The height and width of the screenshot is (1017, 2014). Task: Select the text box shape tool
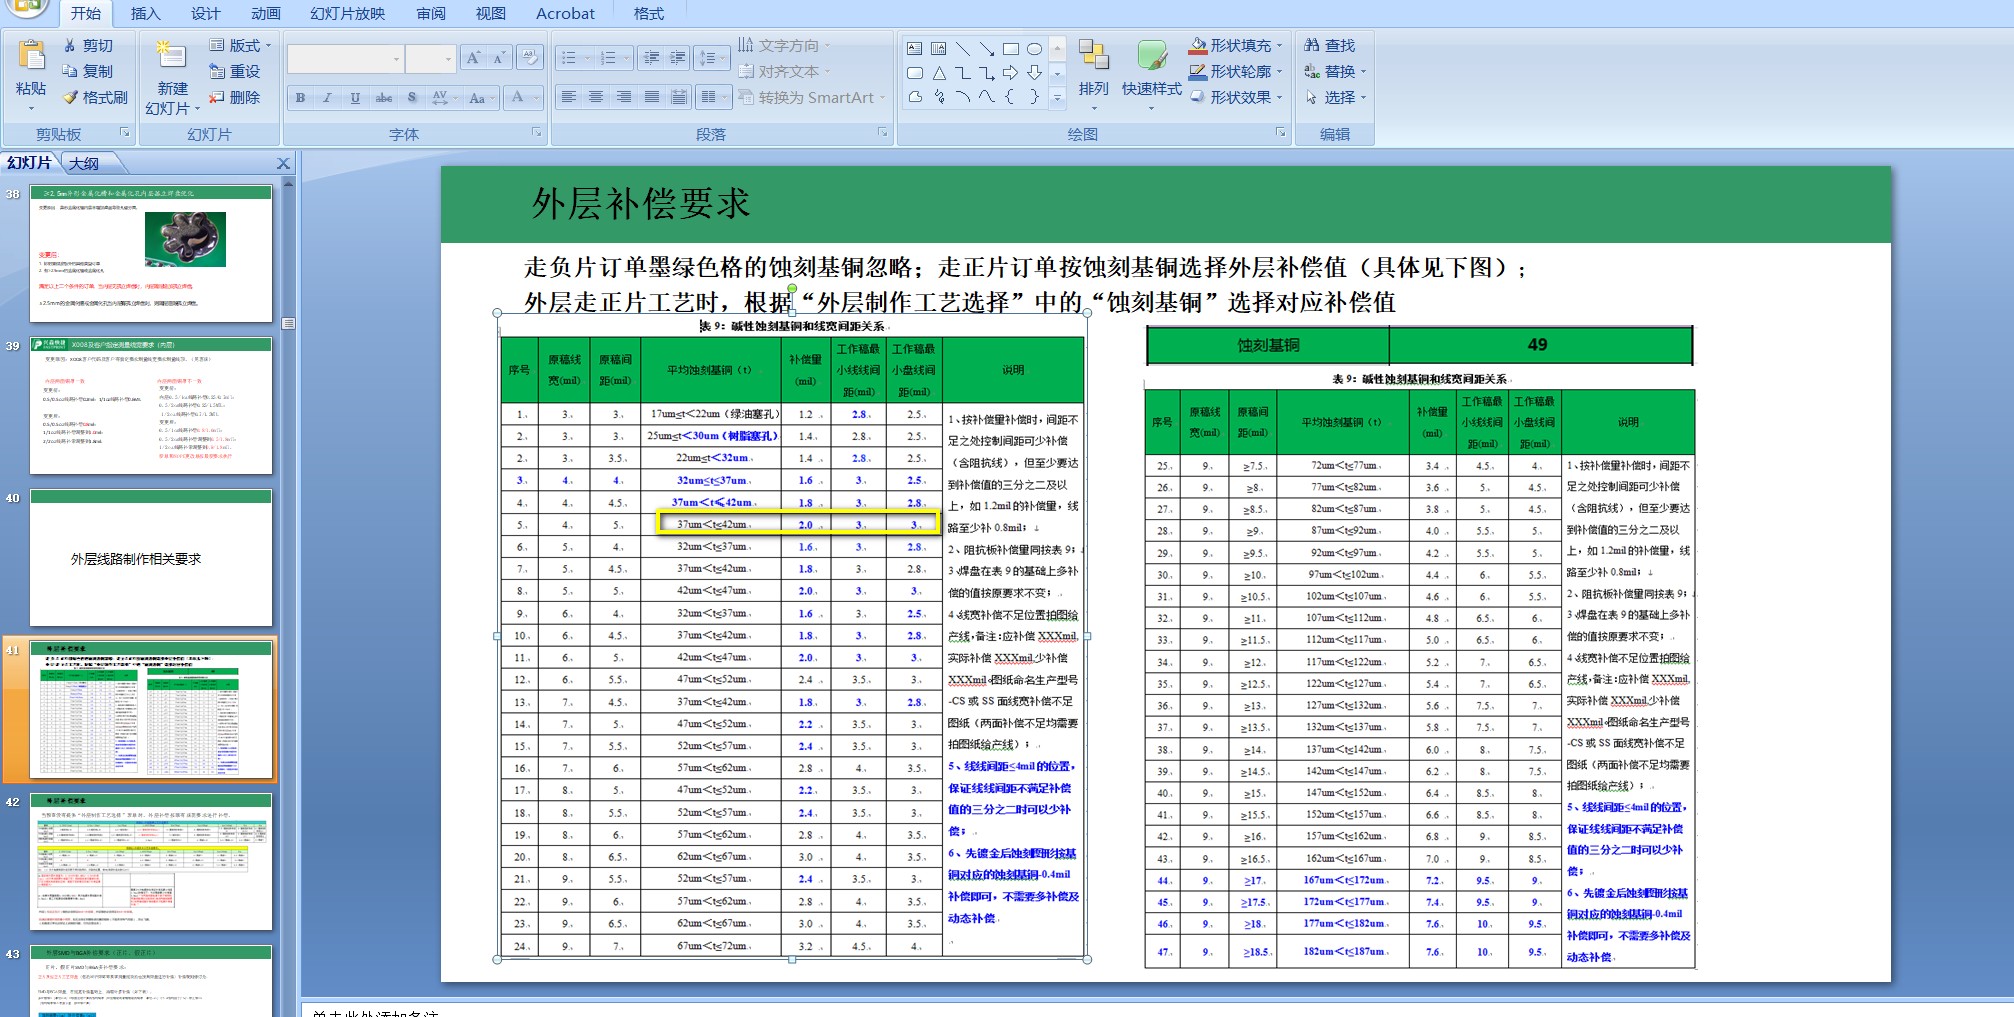914,49
